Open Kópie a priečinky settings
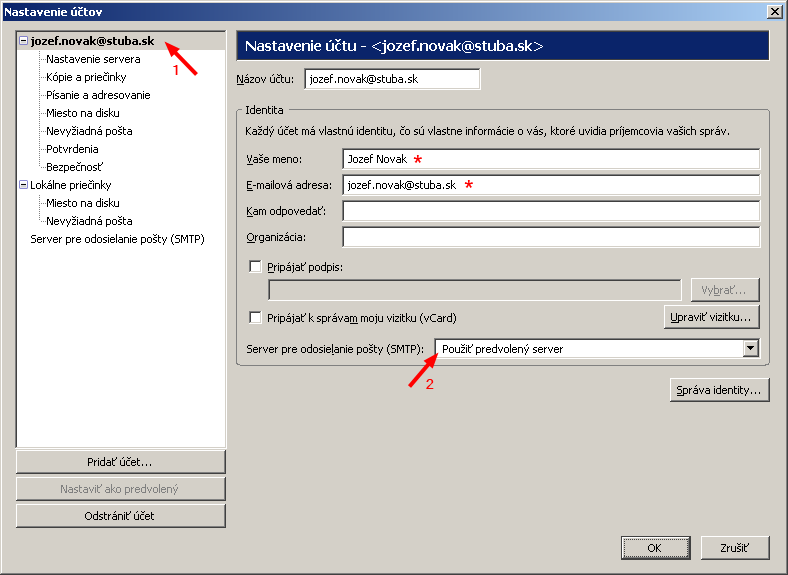Image resolution: width=788 pixels, height=575 pixels. coord(86,77)
